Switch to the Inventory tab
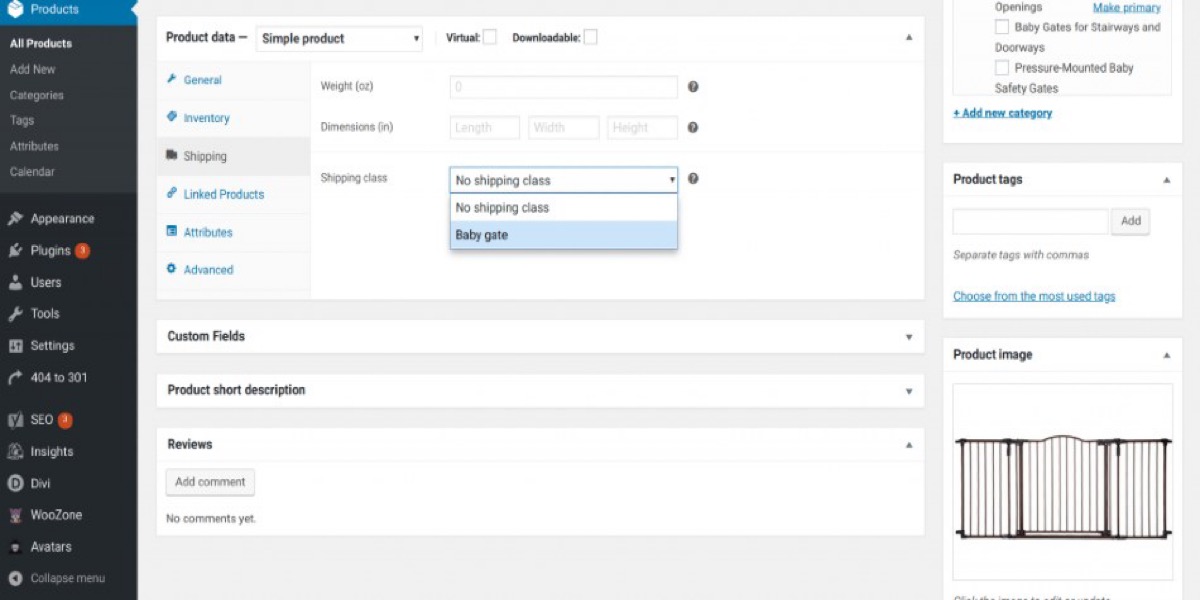 pos(206,118)
